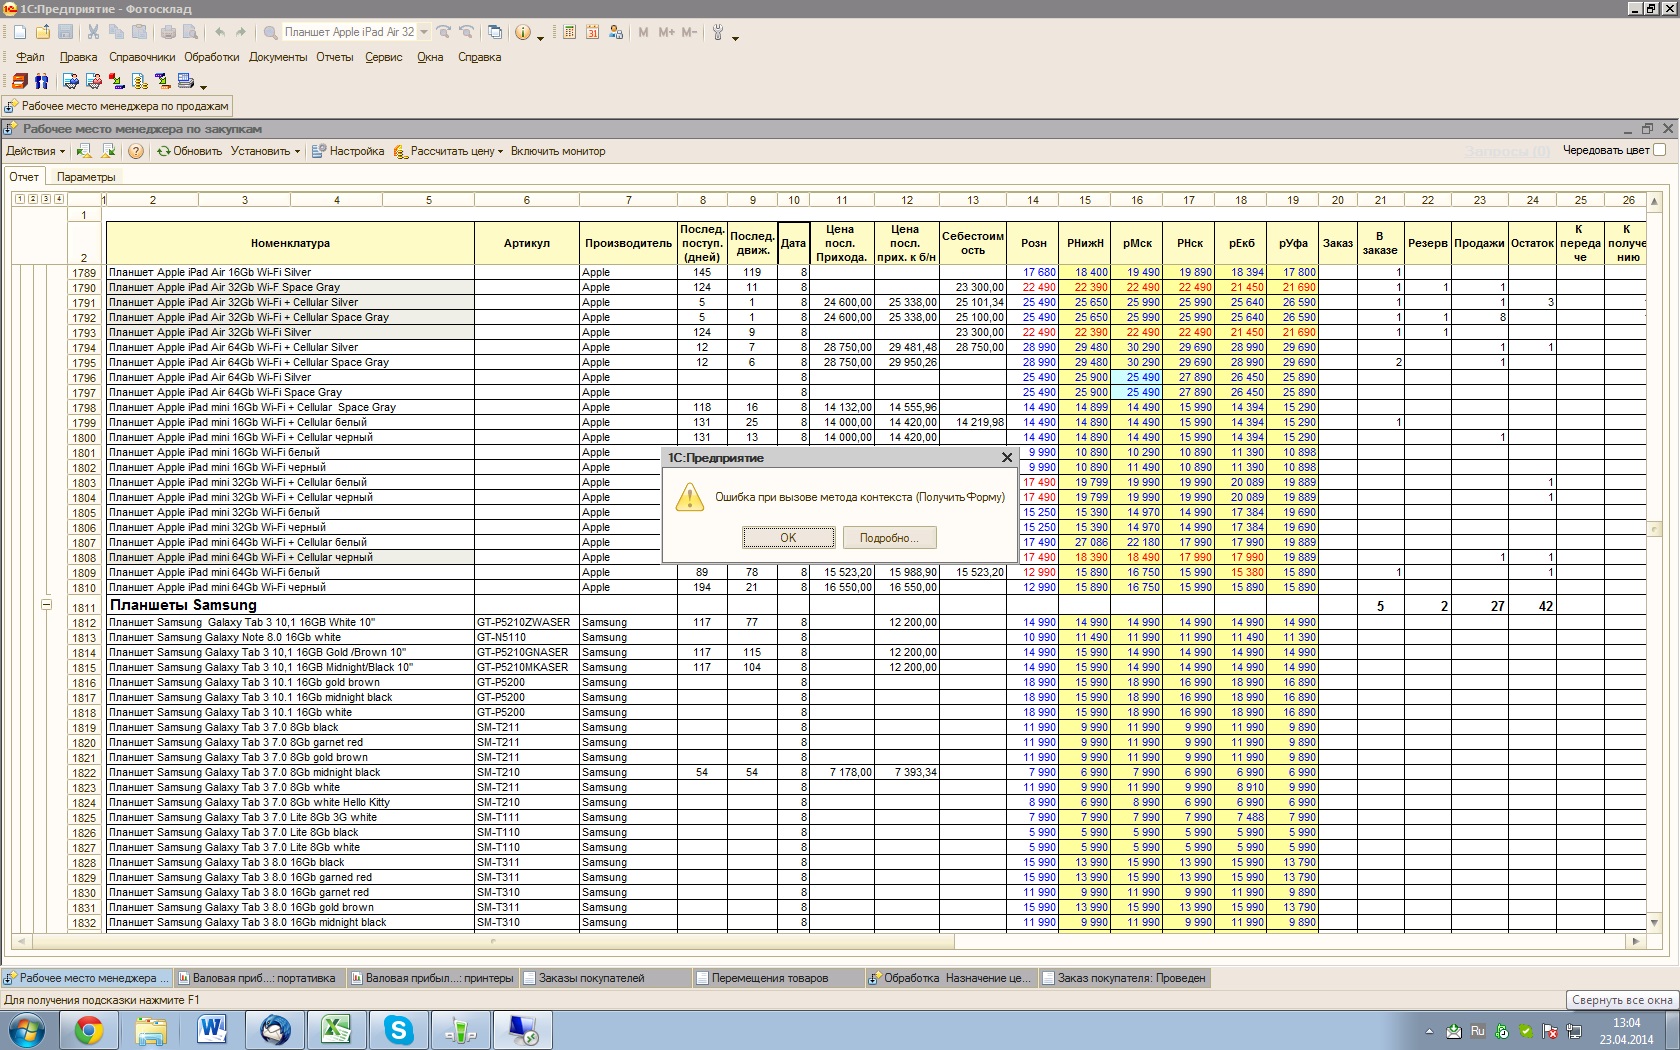The height and width of the screenshot is (1050, 1680).
Task: Toggle the Чередовать цвет checkbox
Action: click(x=1659, y=150)
